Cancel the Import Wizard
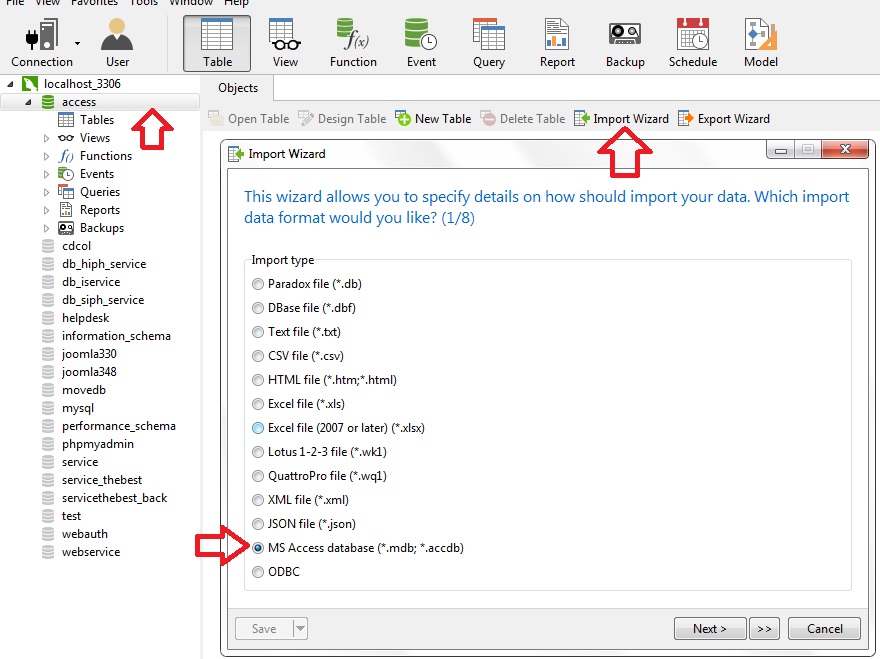 click(x=824, y=629)
